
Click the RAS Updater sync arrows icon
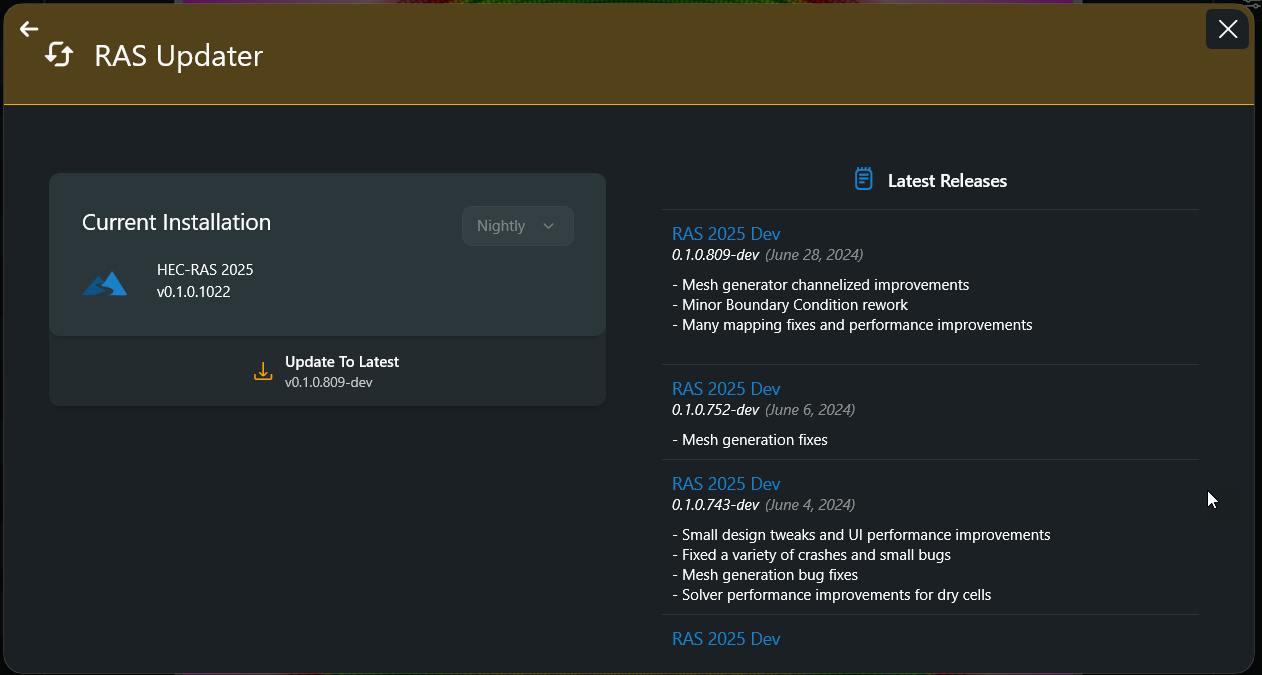point(59,56)
